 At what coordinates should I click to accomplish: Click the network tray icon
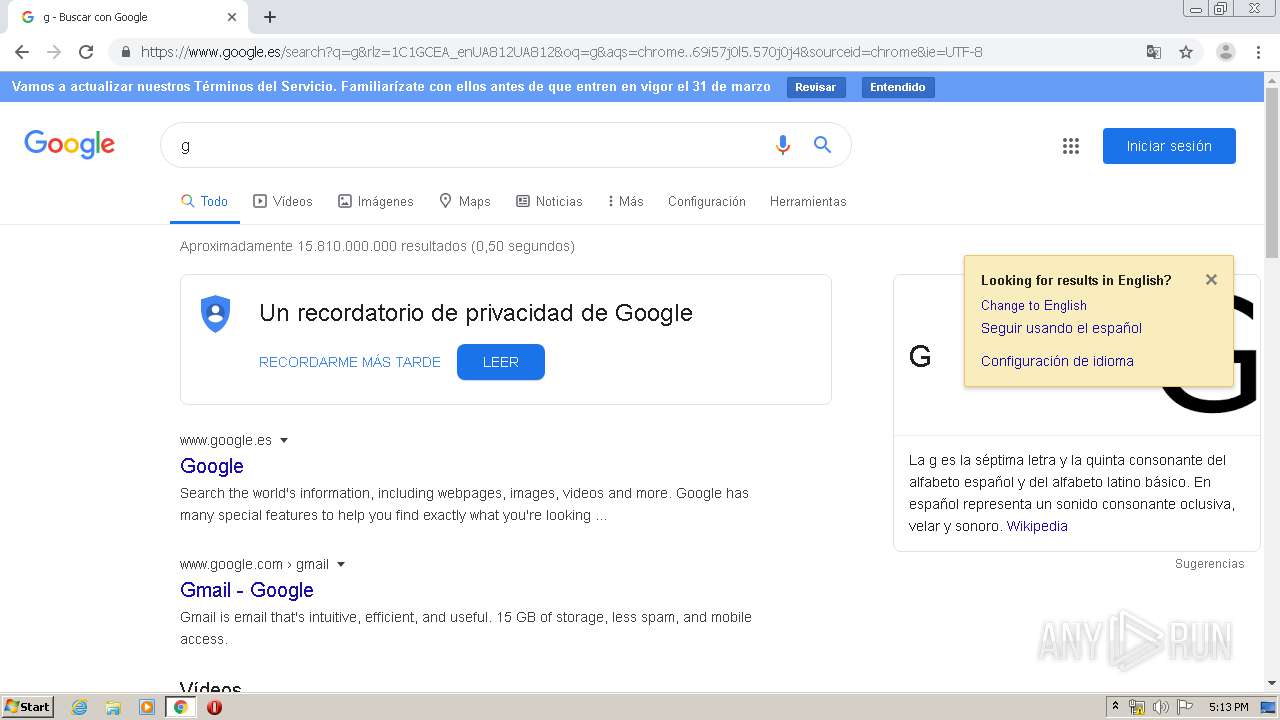click(1137, 707)
